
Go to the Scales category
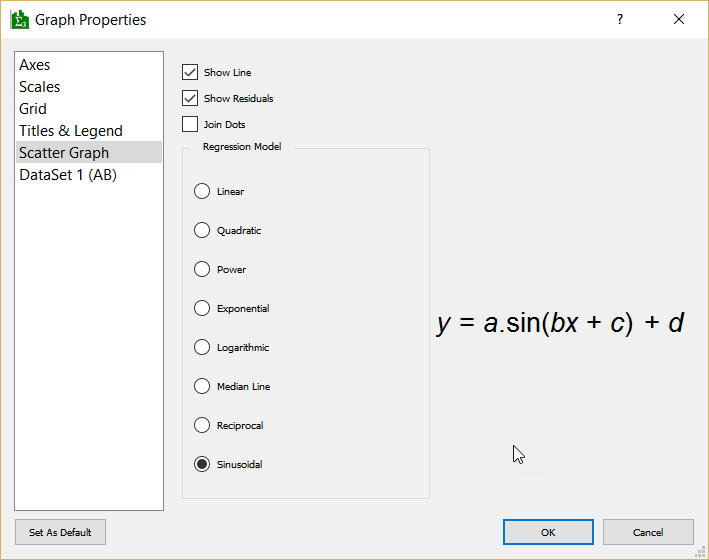pyautogui.click(x=40, y=87)
